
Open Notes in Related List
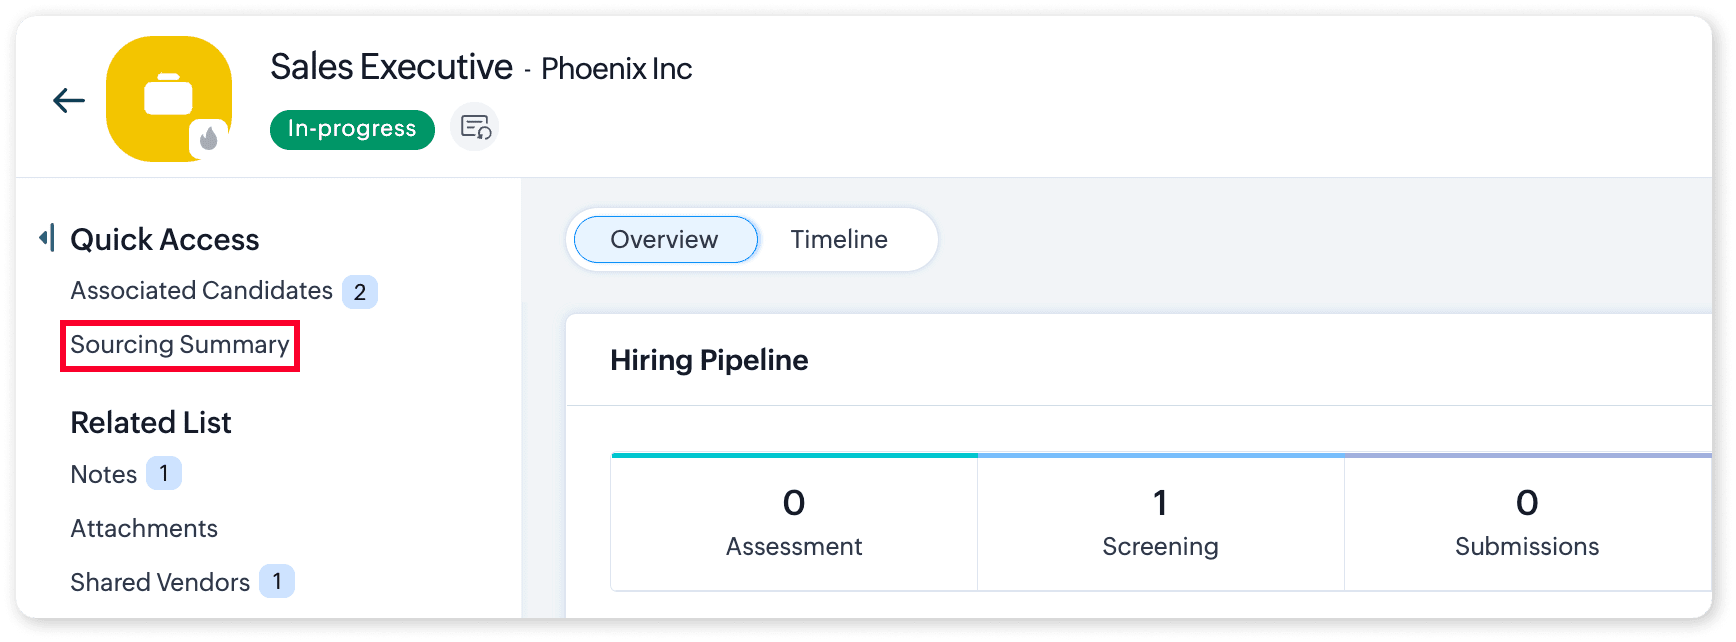[104, 474]
